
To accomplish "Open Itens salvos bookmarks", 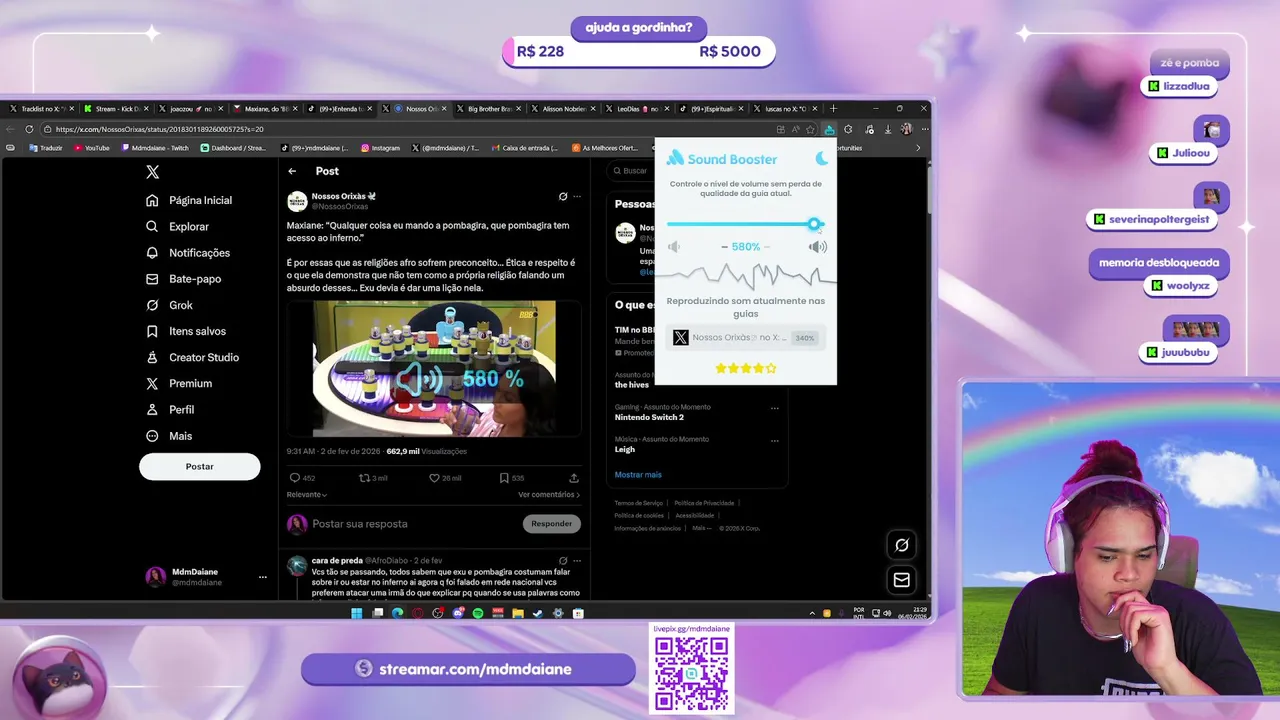I will [x=186, y=331].
